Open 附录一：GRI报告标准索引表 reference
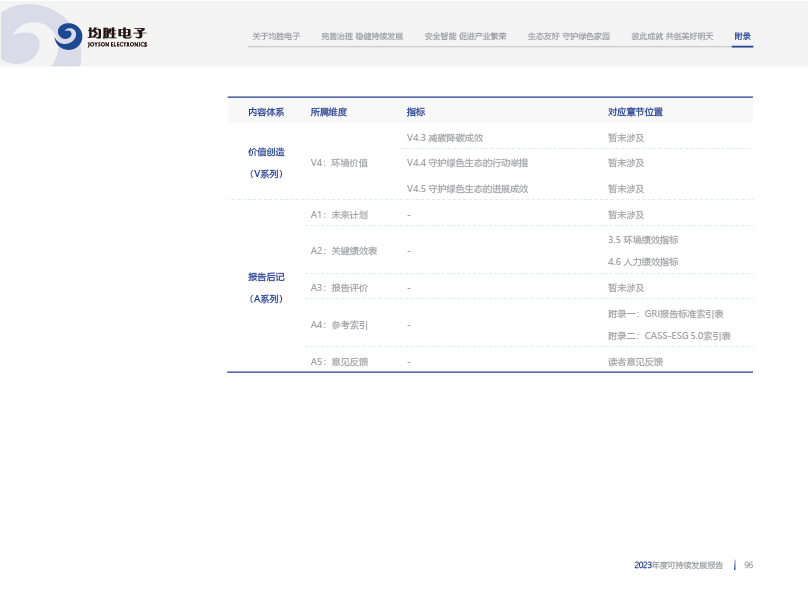This screenshot has width=808, height=596. (665, 314)
